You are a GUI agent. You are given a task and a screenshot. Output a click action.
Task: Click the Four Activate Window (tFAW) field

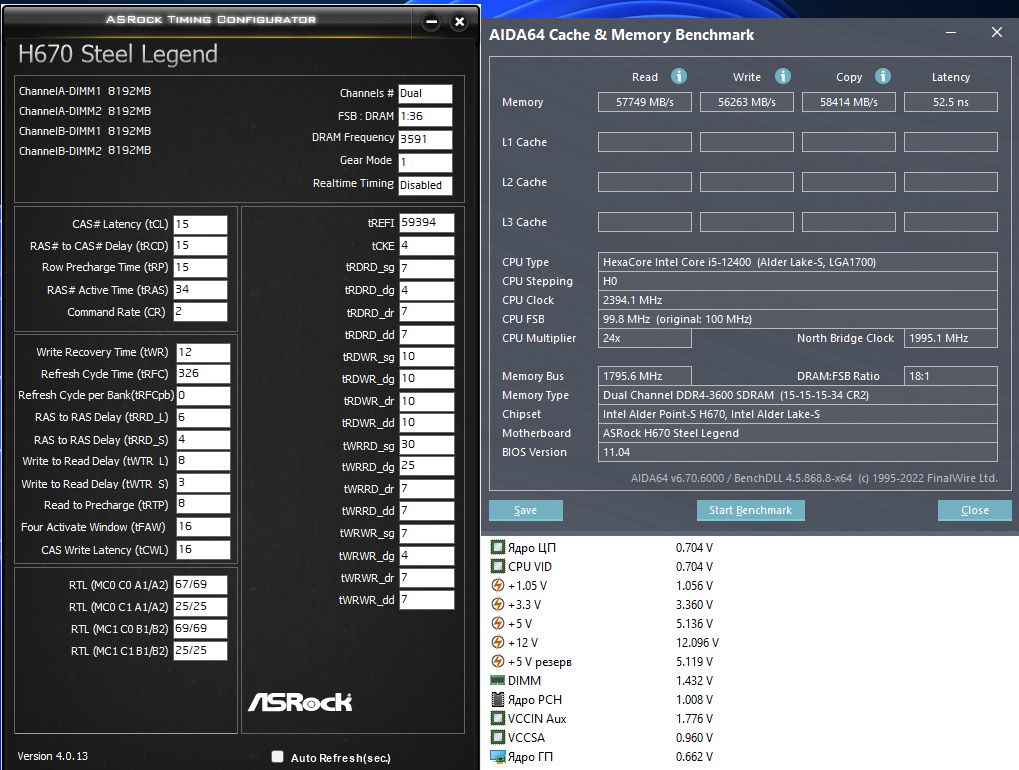pos(203,527)
